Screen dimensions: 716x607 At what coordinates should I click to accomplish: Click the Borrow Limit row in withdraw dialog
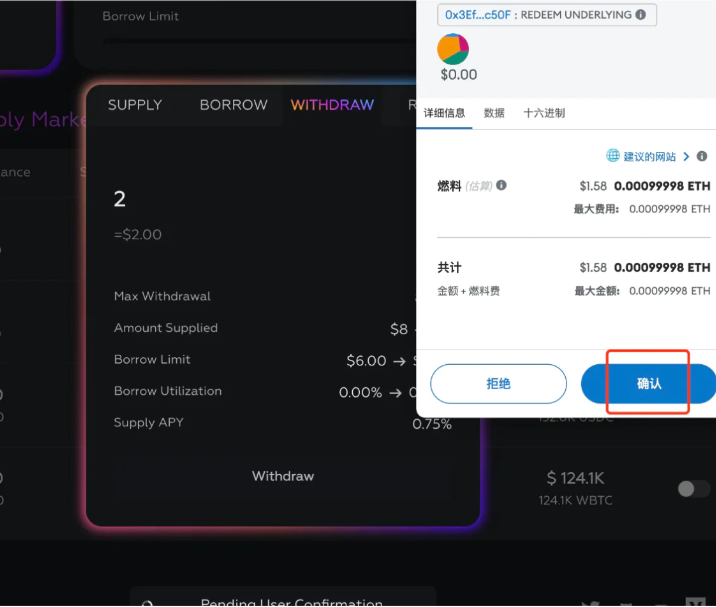click(x=265, y=360)
